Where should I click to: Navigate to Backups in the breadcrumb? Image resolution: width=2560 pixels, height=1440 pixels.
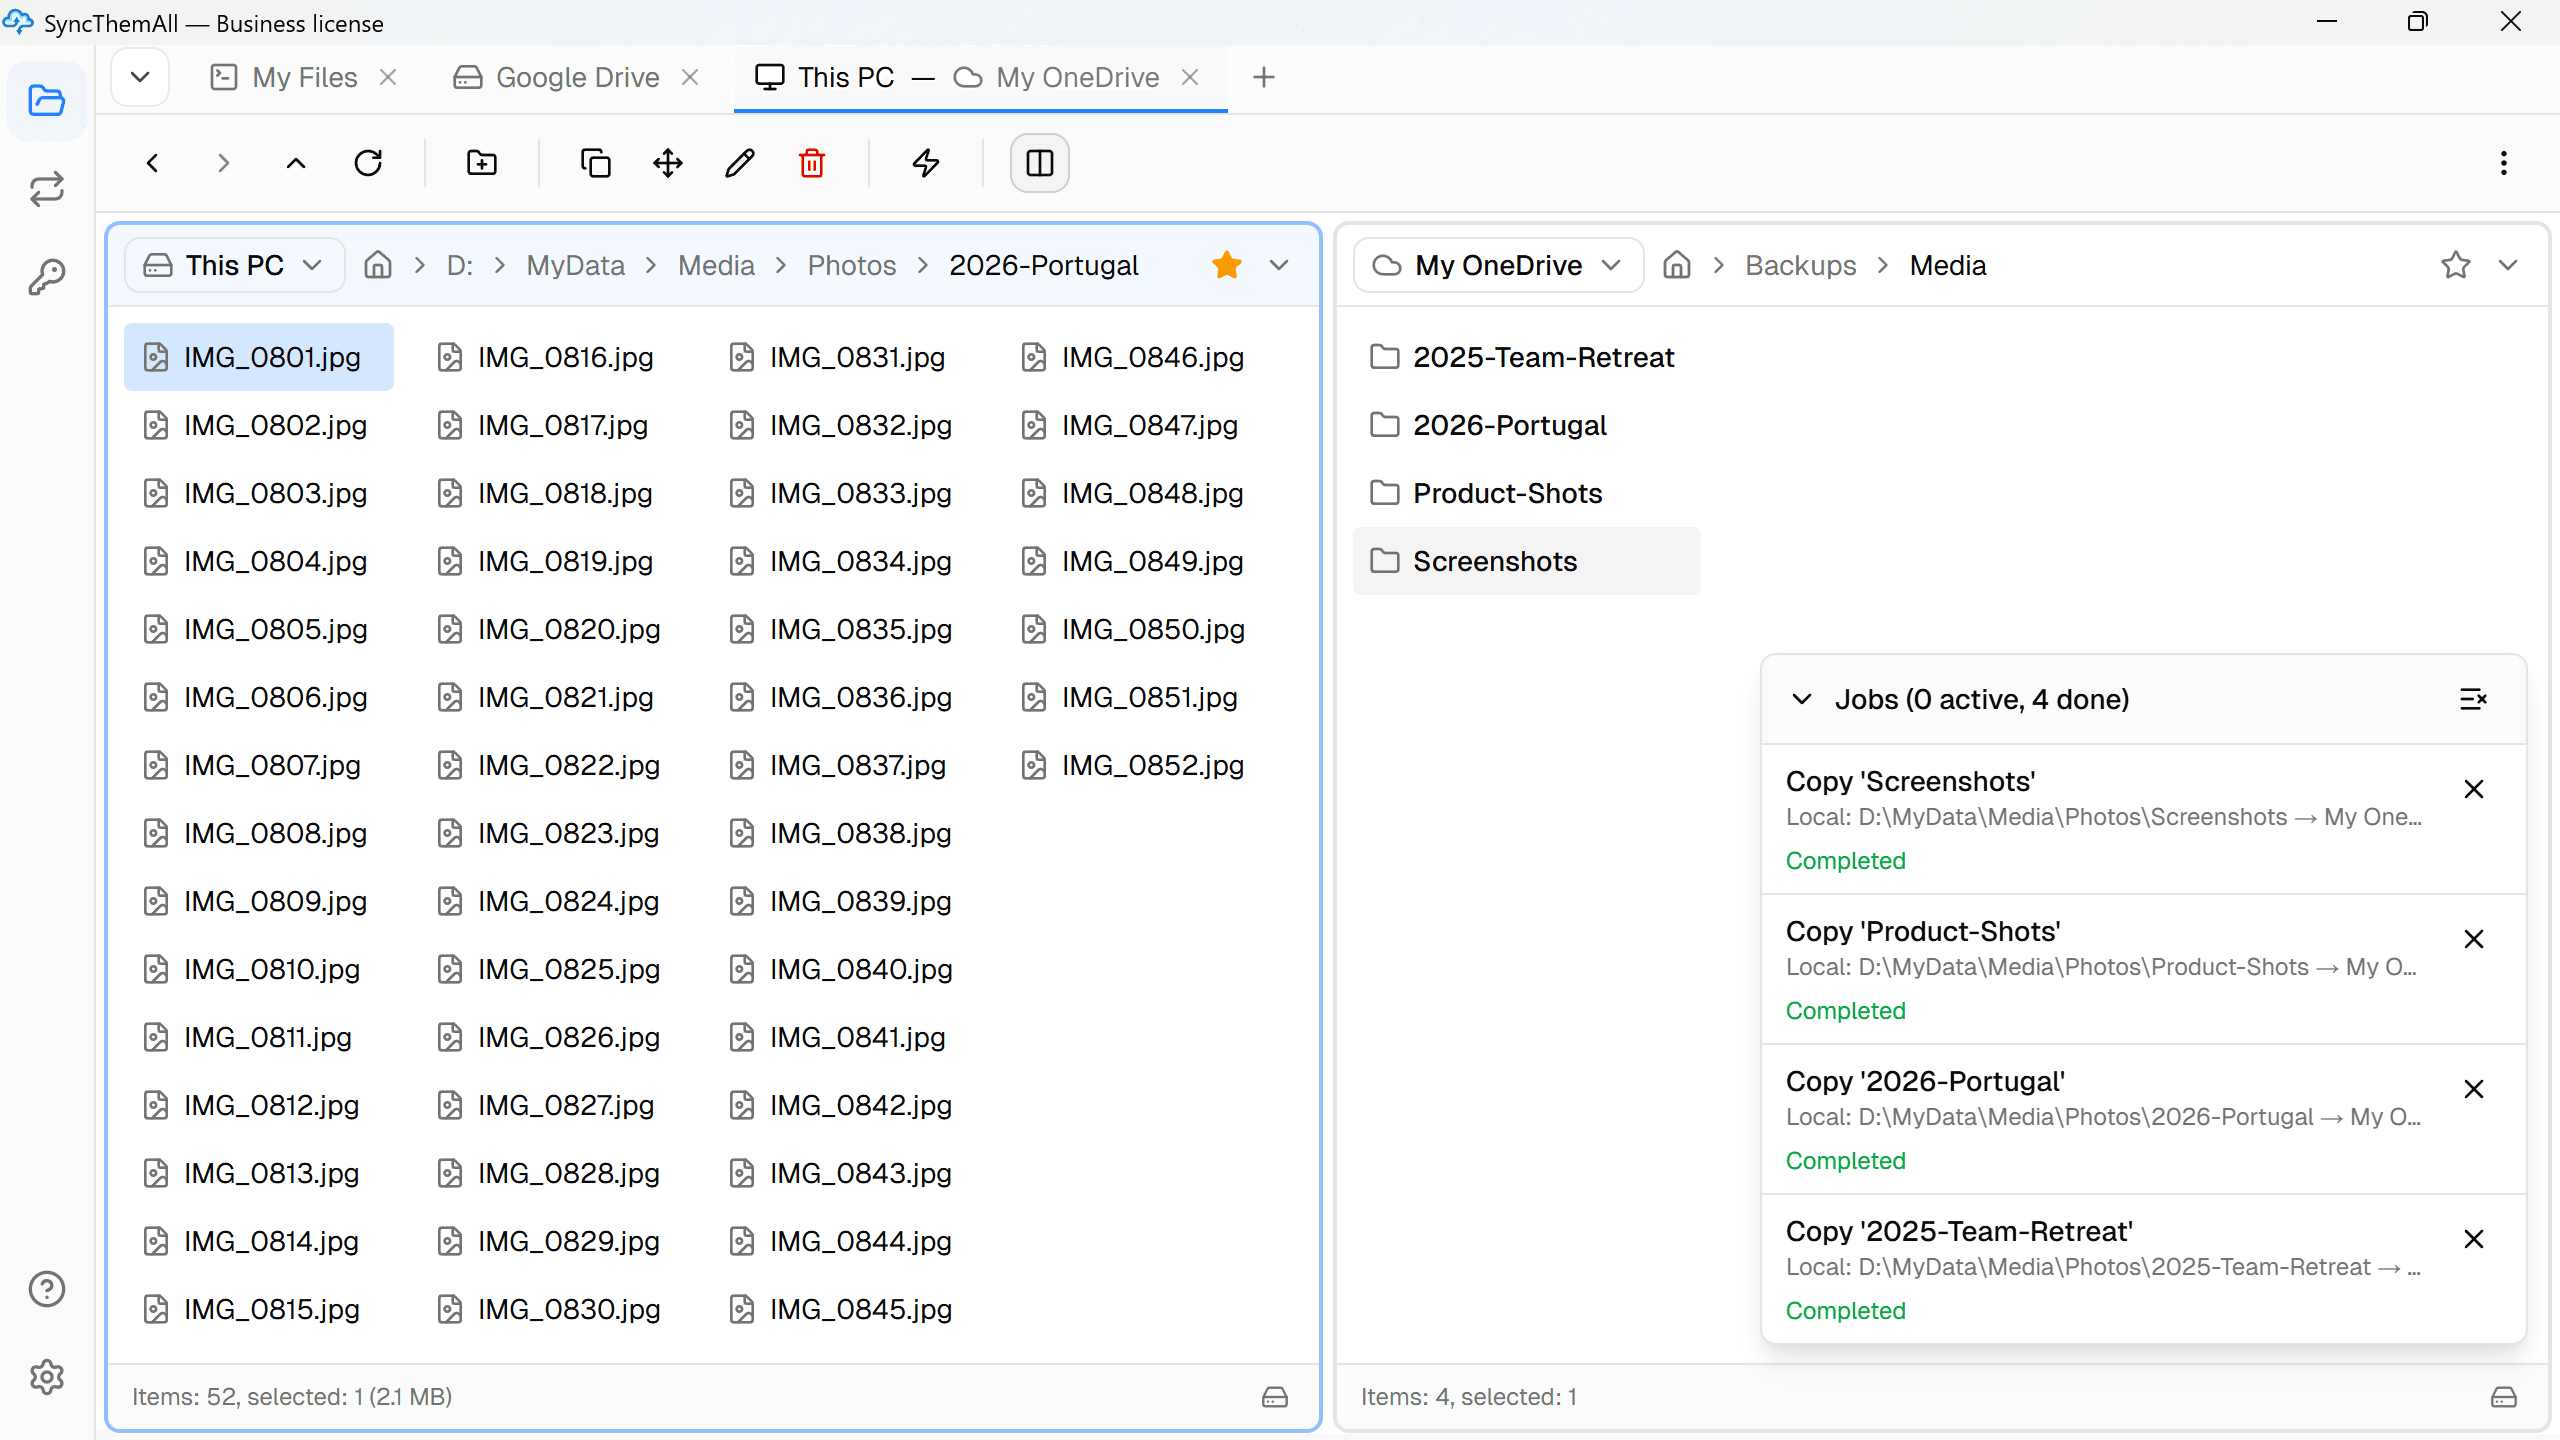(x=1801, y=265)
